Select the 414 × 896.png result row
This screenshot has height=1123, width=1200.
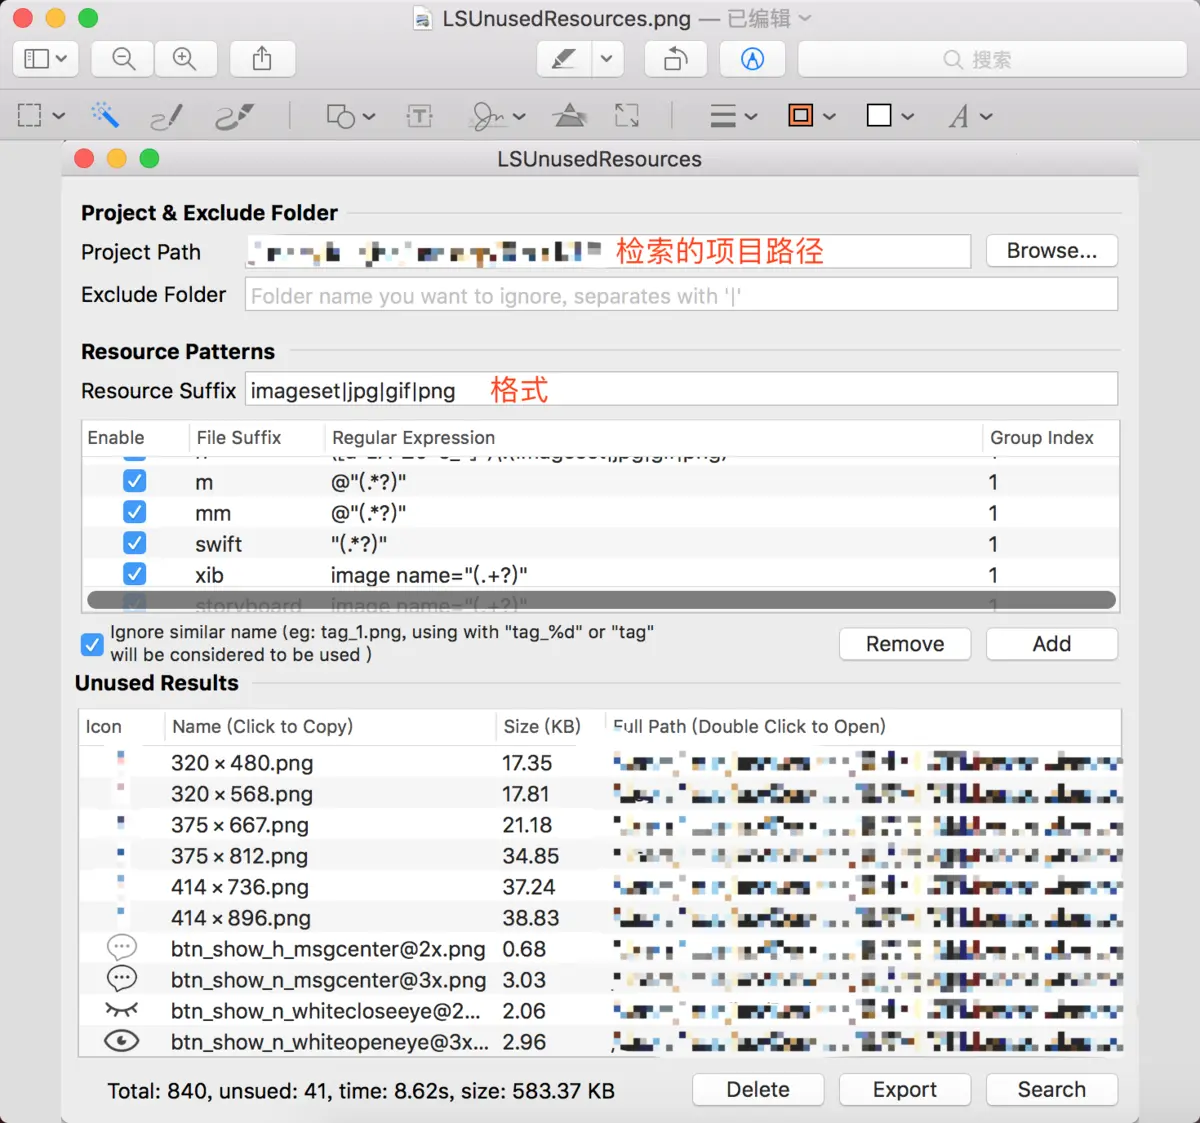[600, 918]
